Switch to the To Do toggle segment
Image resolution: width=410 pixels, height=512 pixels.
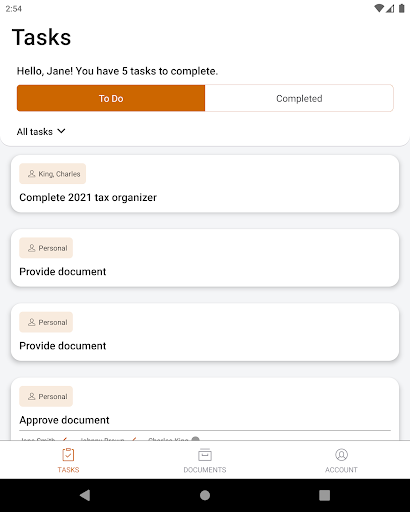coord(111,98)
